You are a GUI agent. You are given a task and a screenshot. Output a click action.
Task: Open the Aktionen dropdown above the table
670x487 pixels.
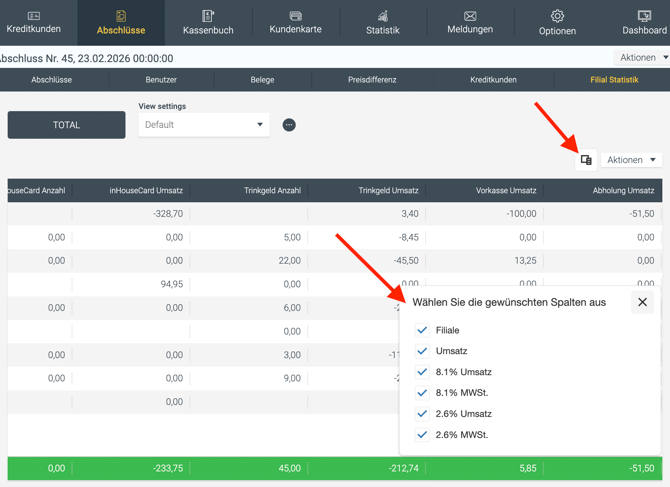632,160
